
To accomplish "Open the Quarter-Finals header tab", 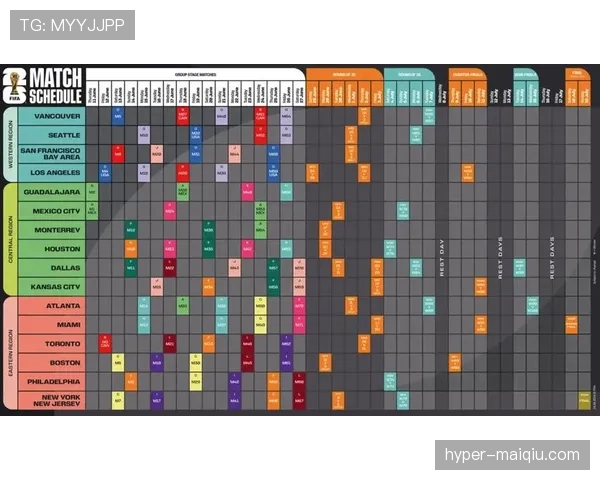I will pyautogui.click(x=468, y=74).
